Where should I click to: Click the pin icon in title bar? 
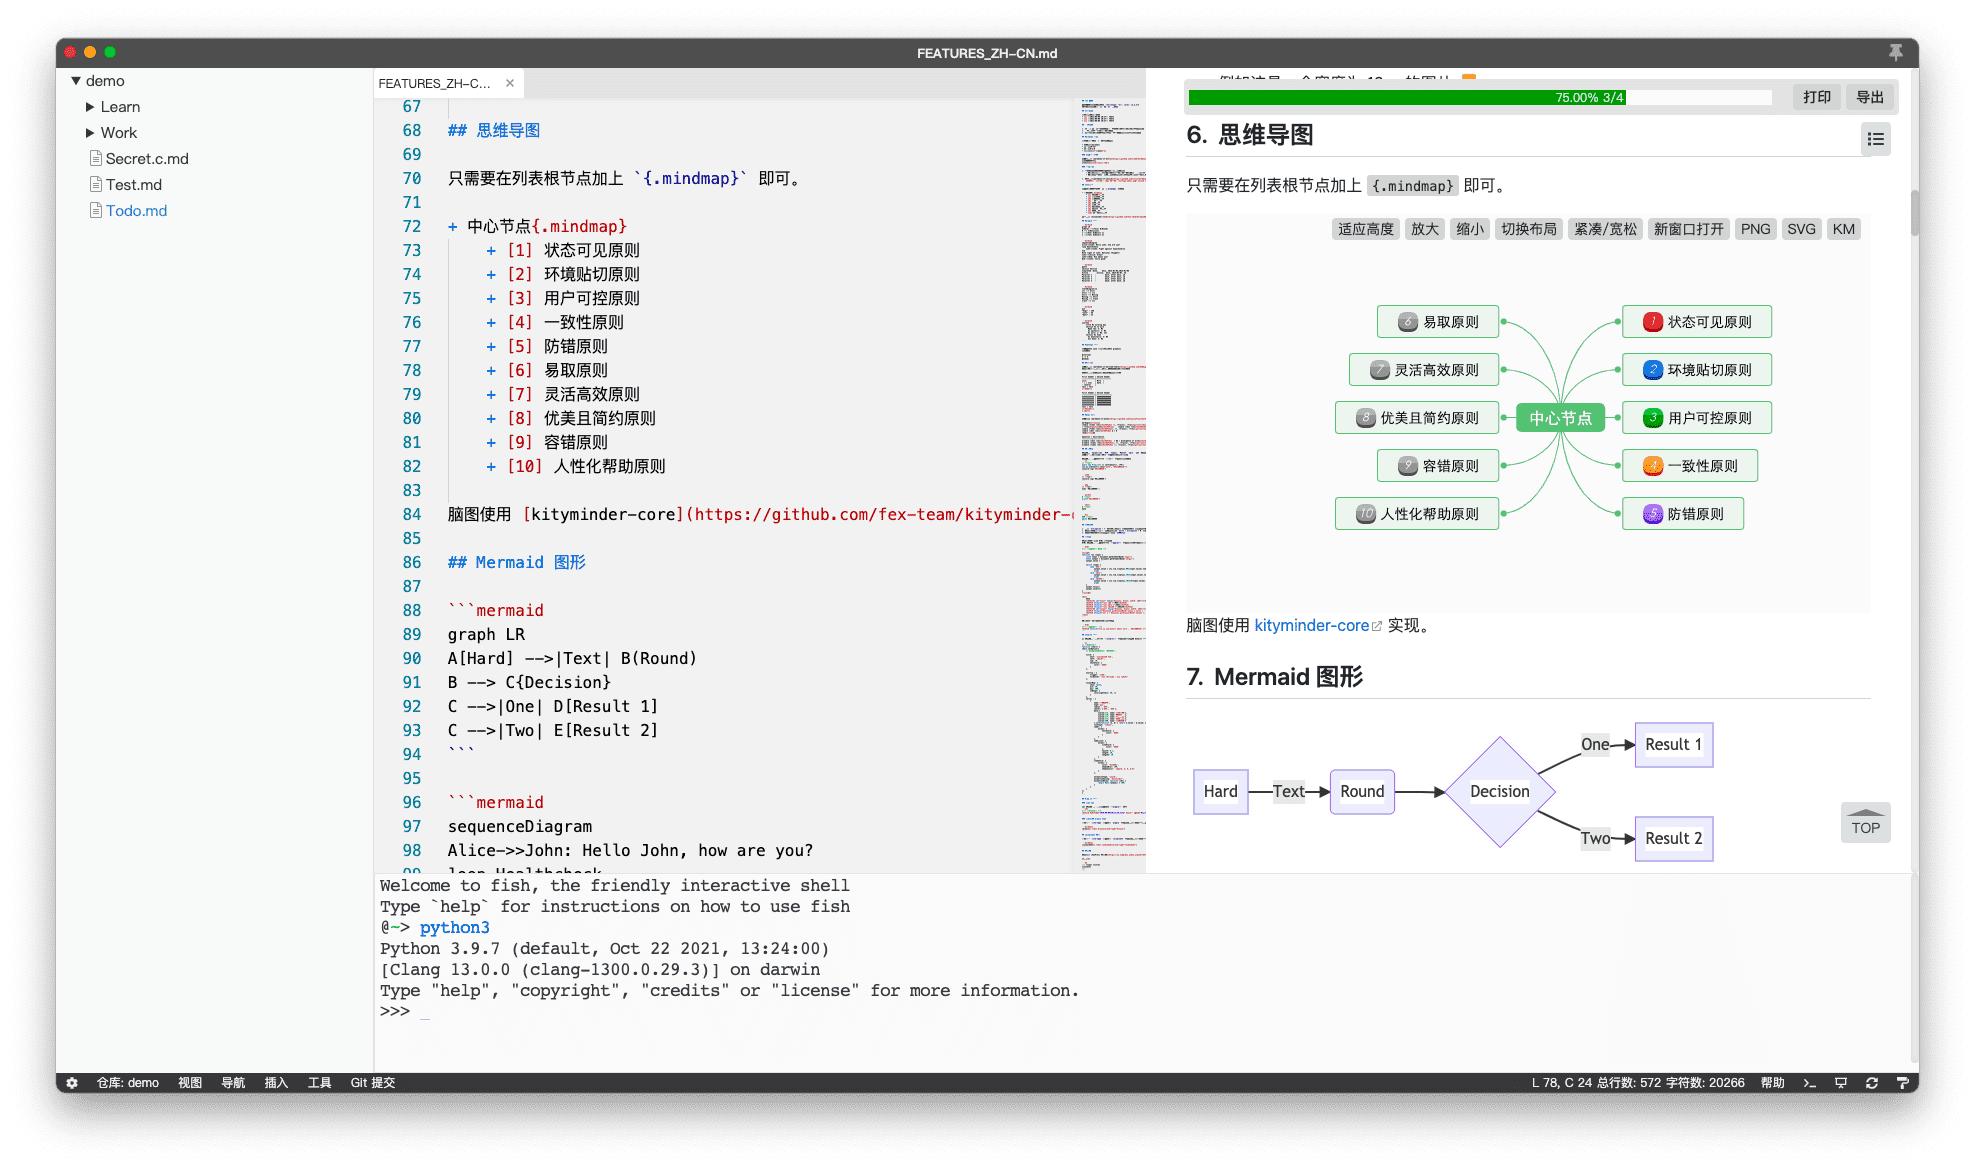click(x=1895, y=52)
